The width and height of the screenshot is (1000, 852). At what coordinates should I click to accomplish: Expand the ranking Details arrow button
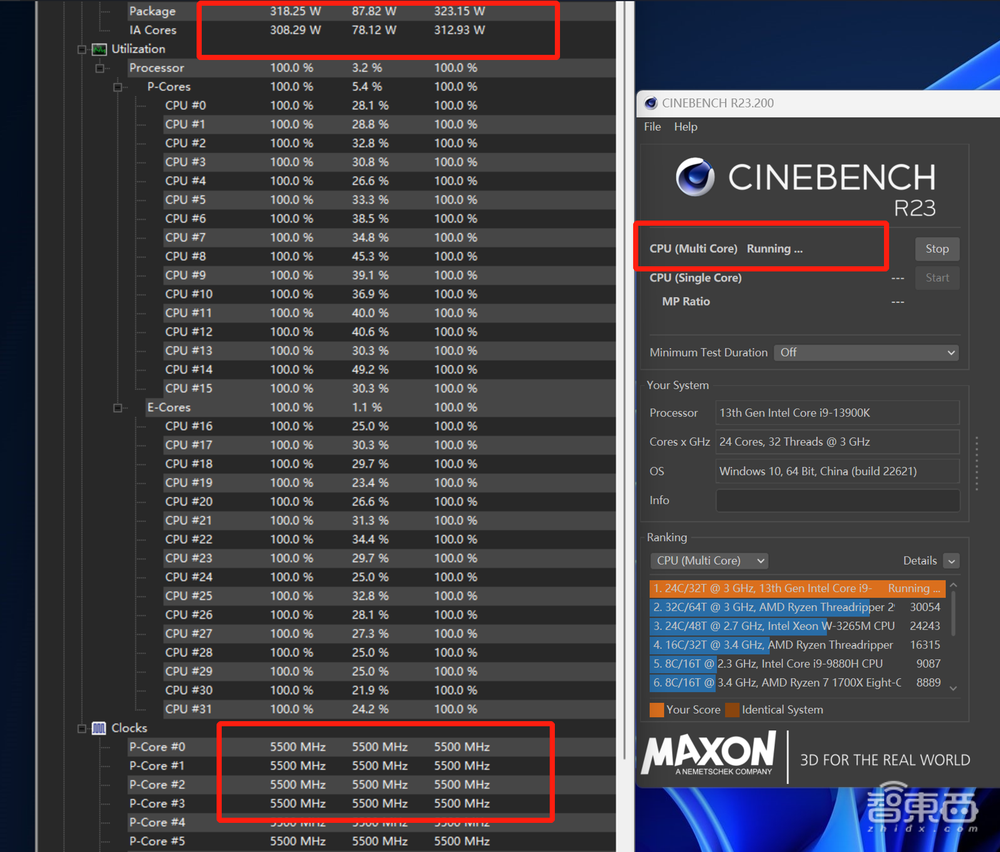click(950, 561)
